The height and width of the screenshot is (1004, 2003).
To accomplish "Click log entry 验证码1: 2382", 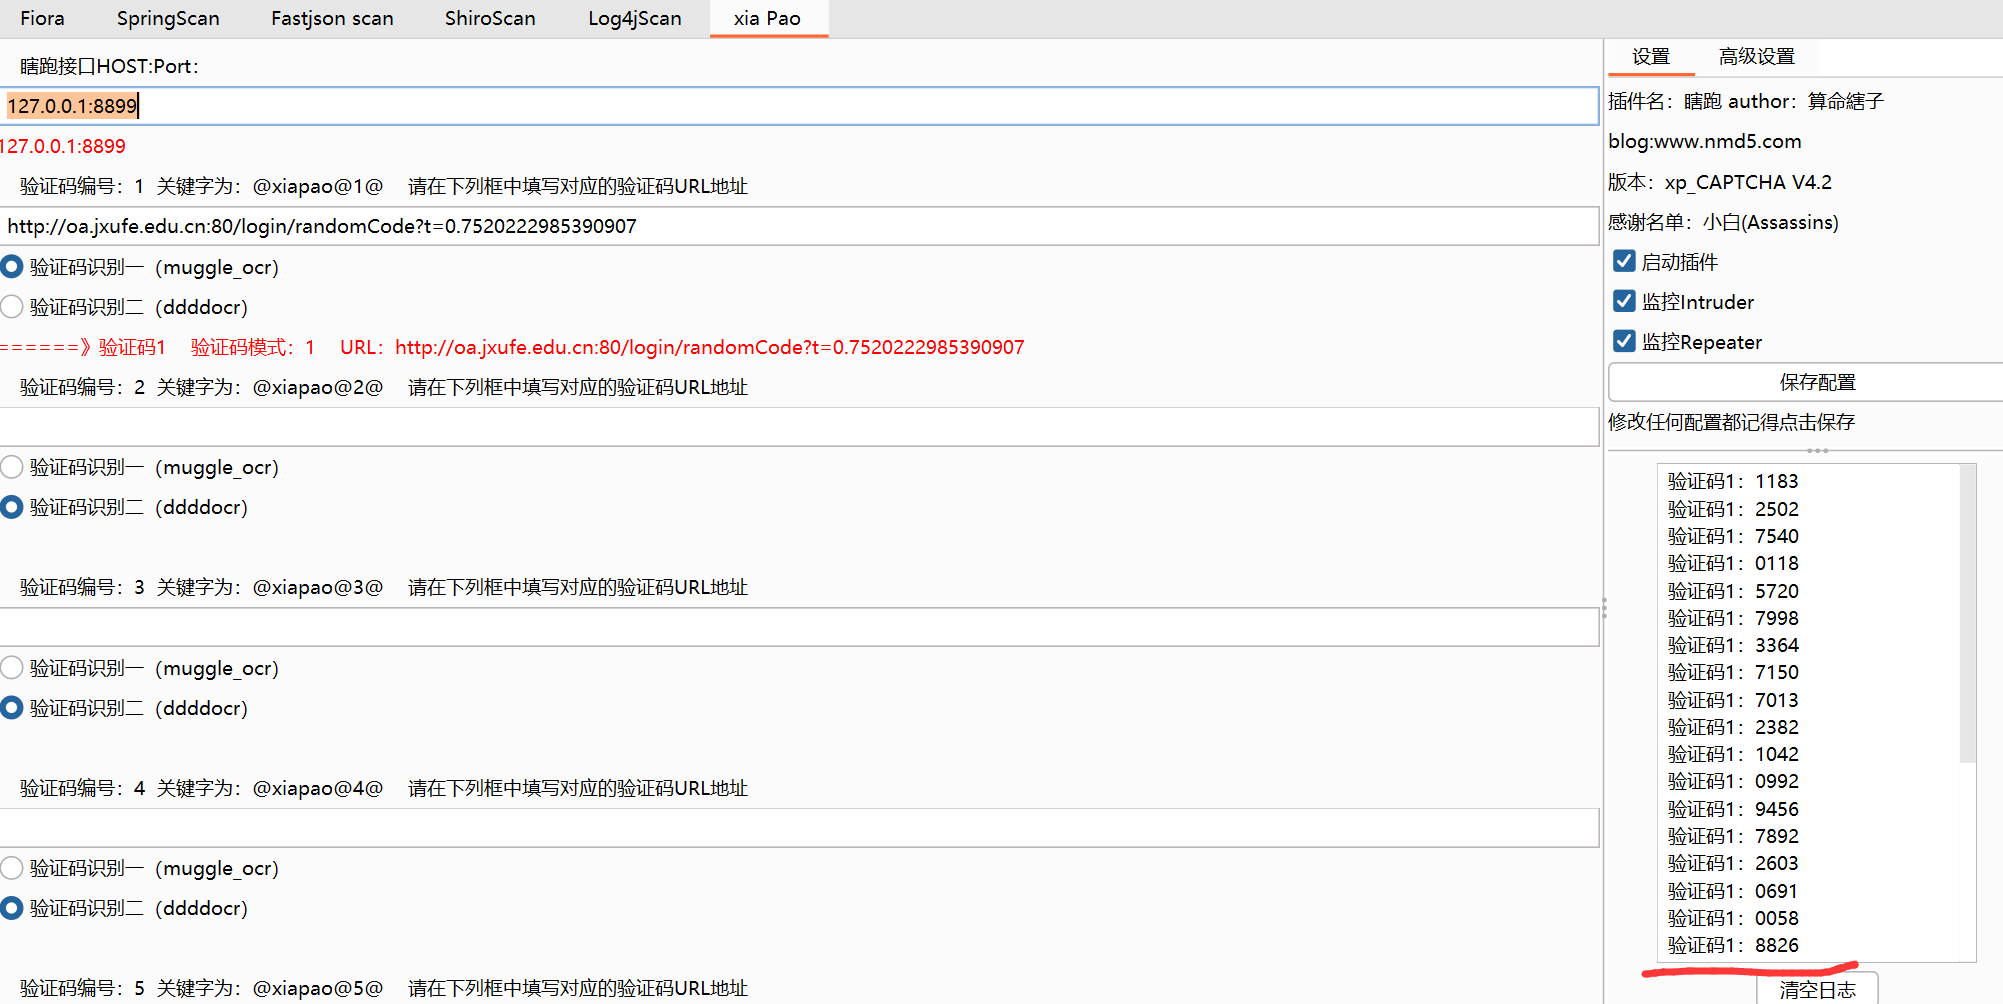I will coord(1733,727).
